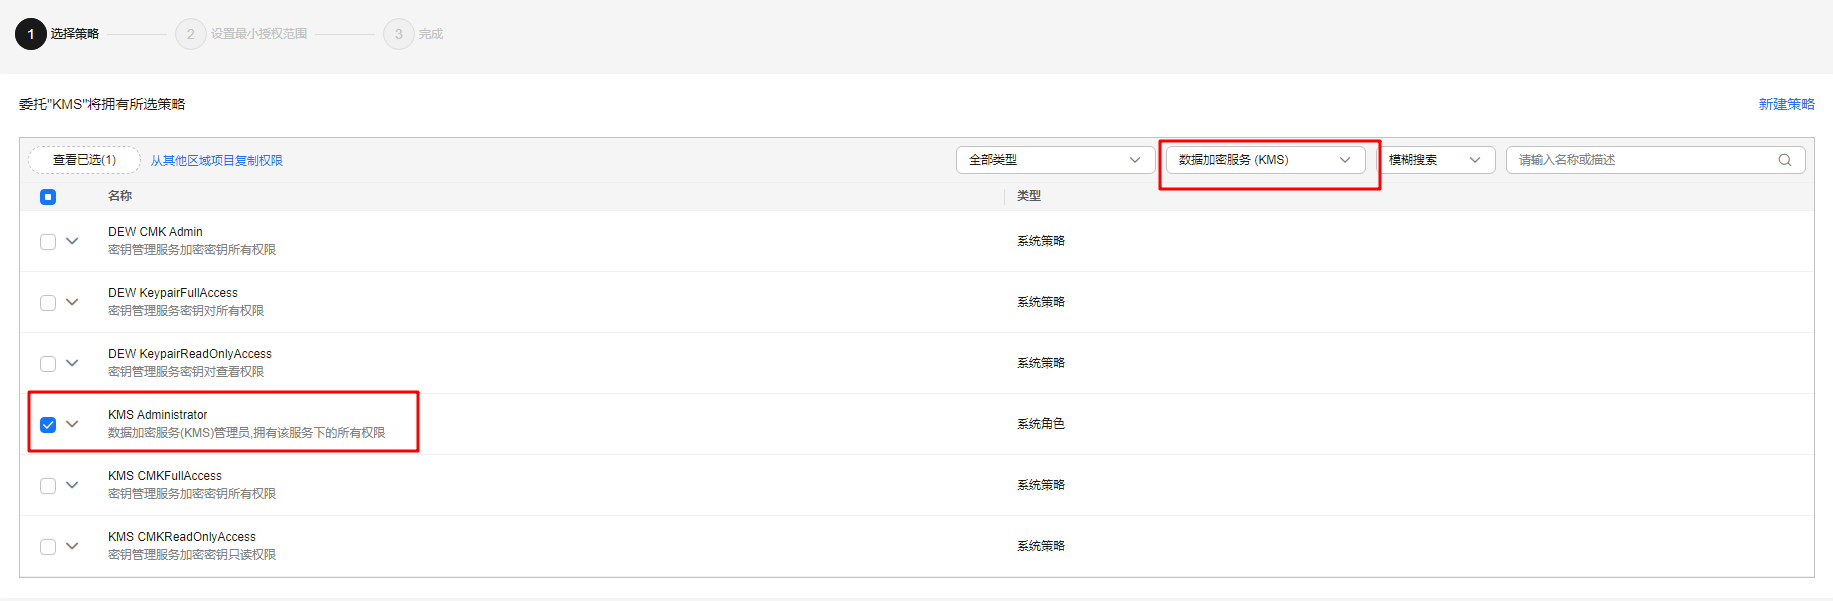This screenshot has height=601, width=1833.
Task: Toggle the select-all header checkbox
Action: click(48, 197)
